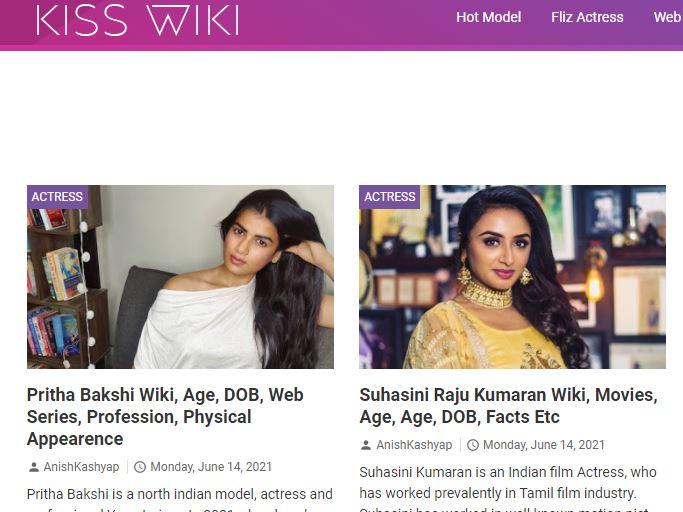
Task: Open the Hot Model menu item
Action: click(x=488, y=17)
